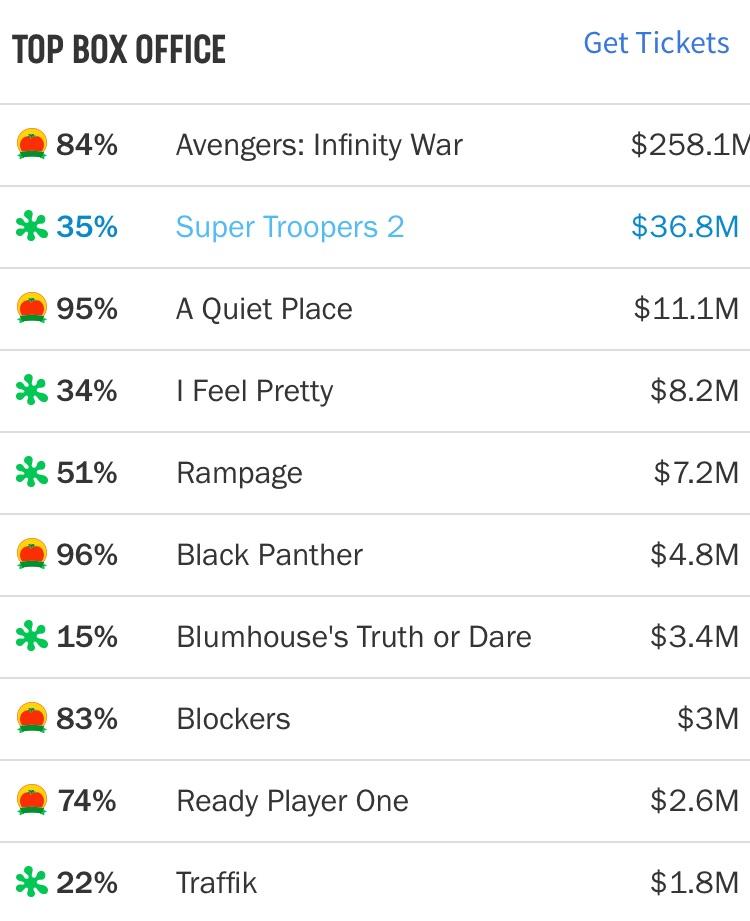Click the fresh tomato icon beside Avengers: Infinity War
This screenshot has width=750, height=921.
pos(32,145)
